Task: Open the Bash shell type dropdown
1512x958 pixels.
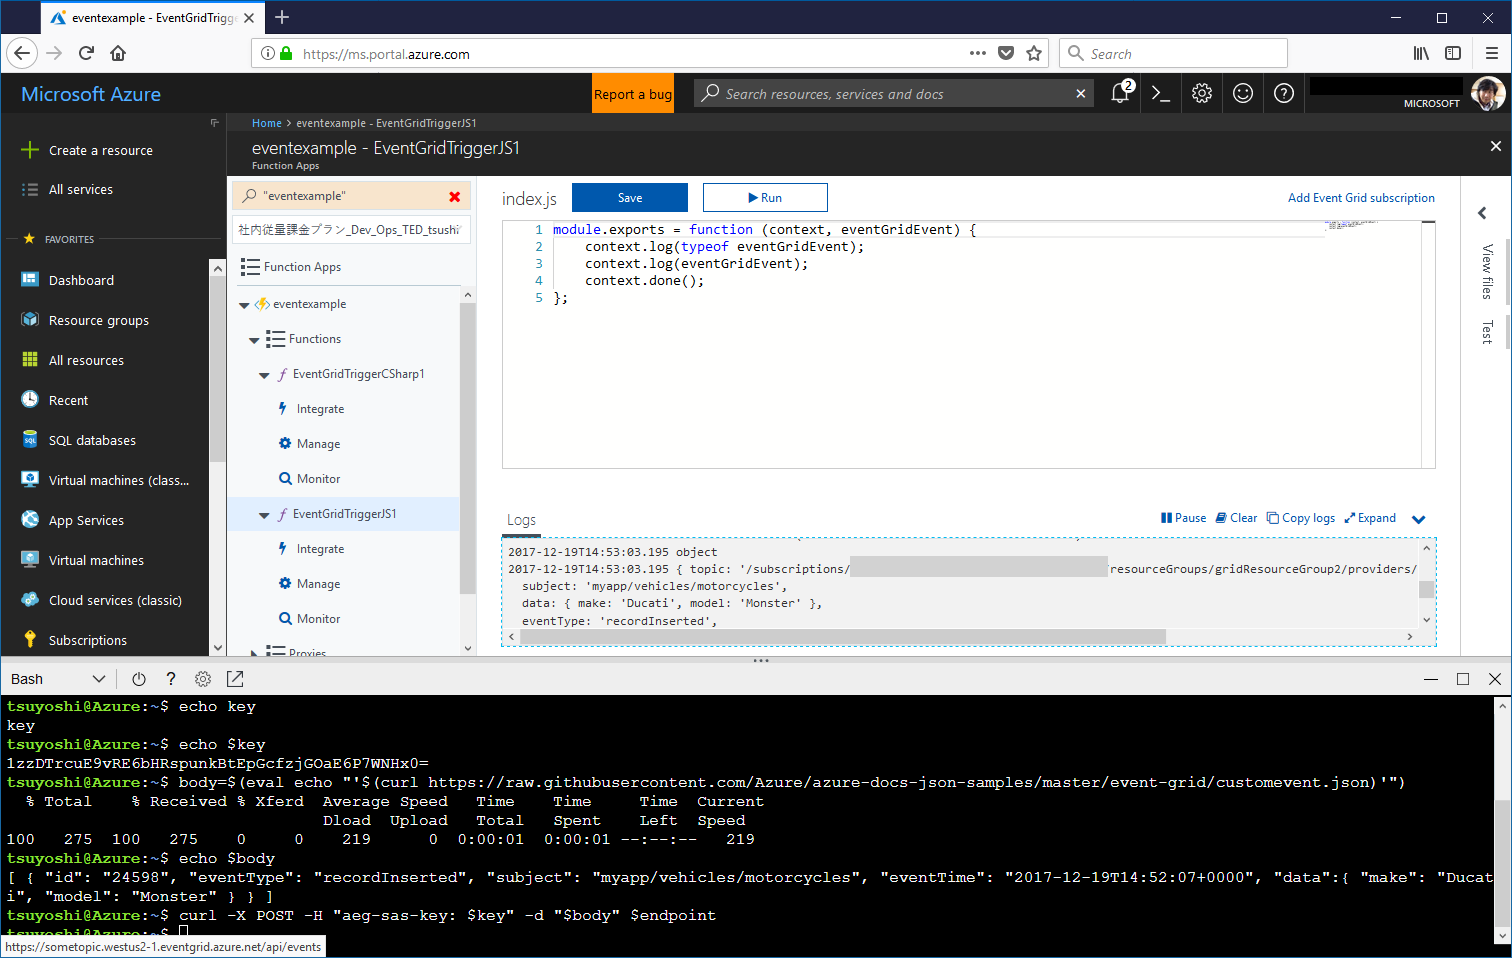Action: click(58, 679)
